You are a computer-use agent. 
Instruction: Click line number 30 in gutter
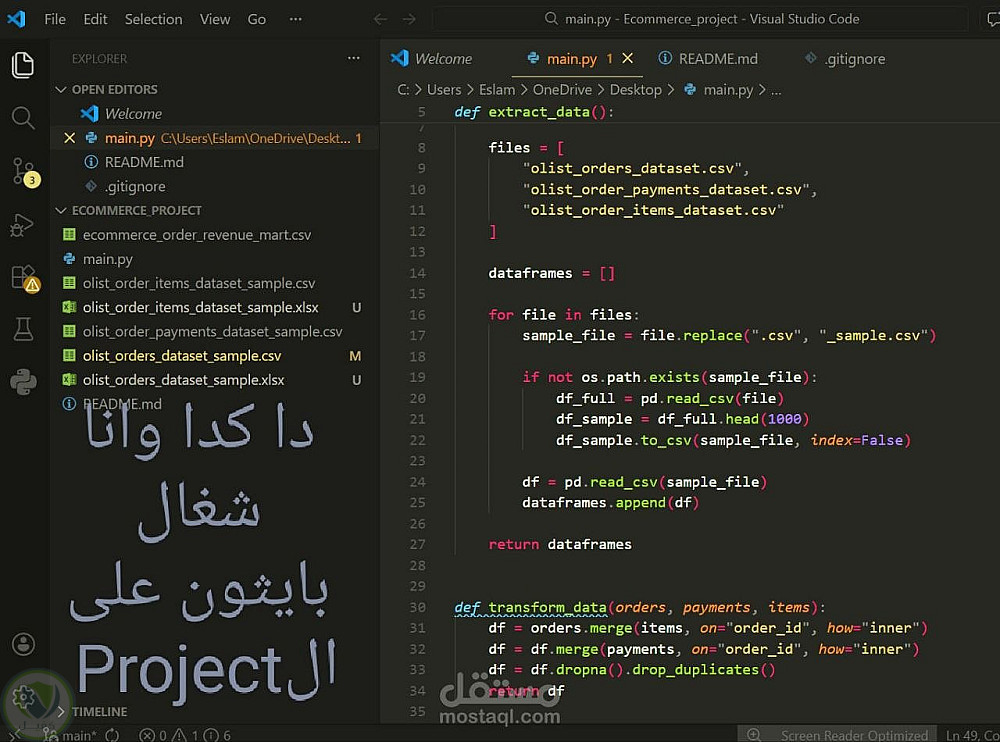[x=417, y=607]
